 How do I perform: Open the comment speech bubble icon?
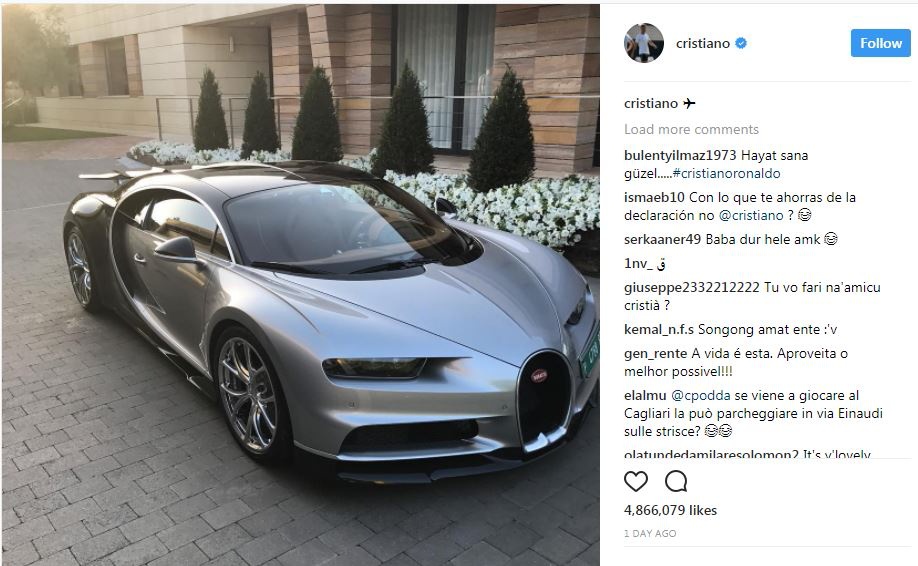pos(676,481)
